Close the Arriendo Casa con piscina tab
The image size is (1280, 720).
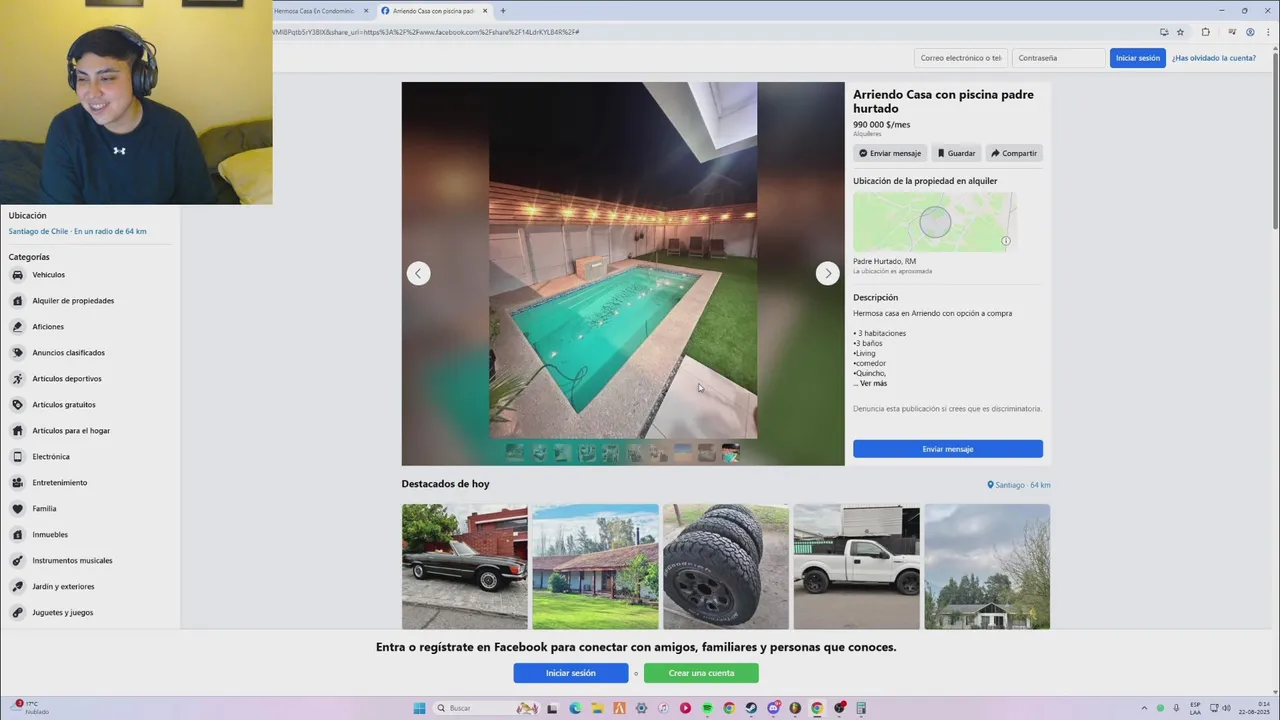485,11
